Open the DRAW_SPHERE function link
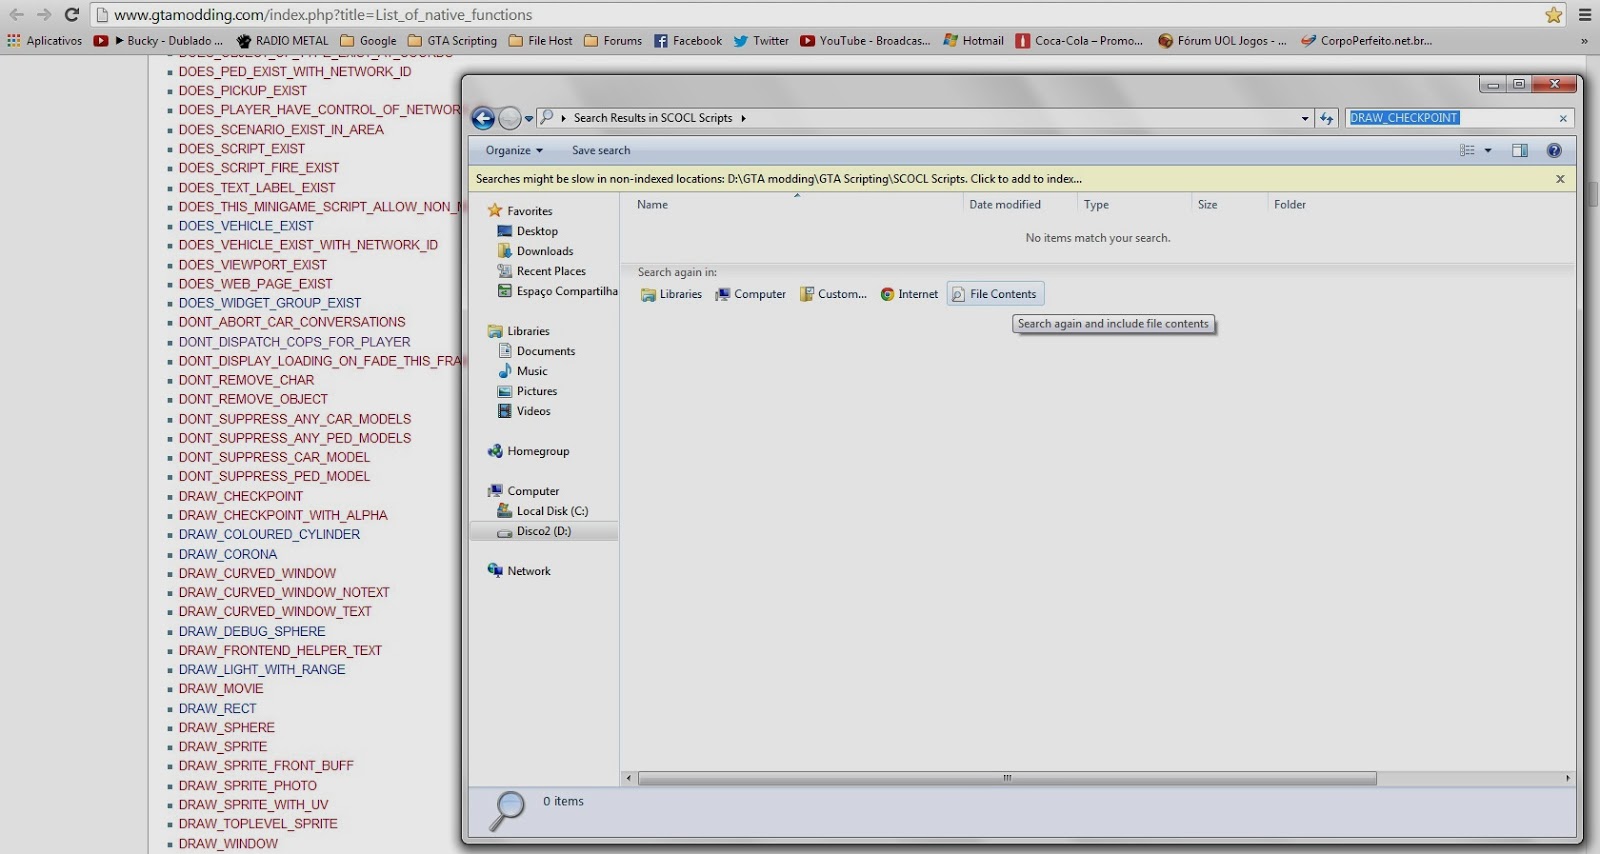Image resolution: width=1600 pixels, height=854 pixels. tap(227, 727)
